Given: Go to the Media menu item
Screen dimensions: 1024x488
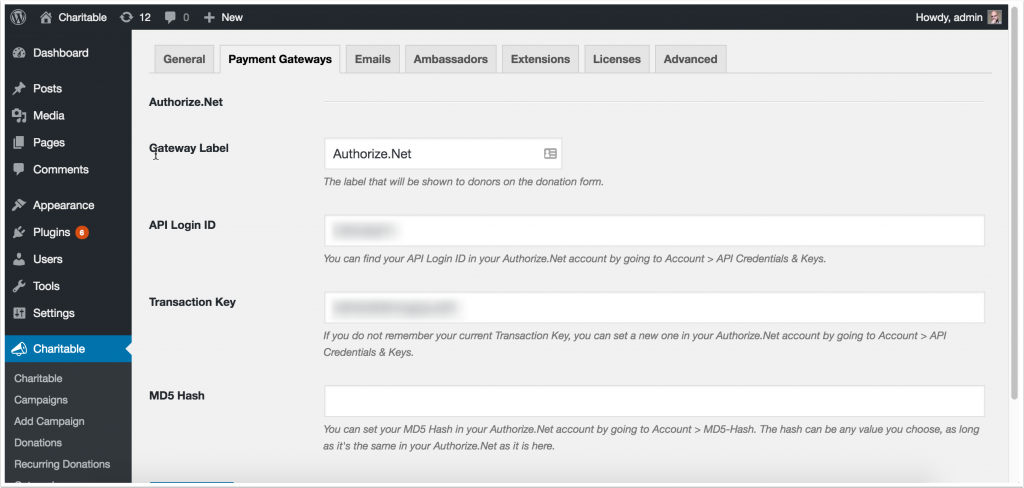Looking at the screenshot, I should pos(68,116).
